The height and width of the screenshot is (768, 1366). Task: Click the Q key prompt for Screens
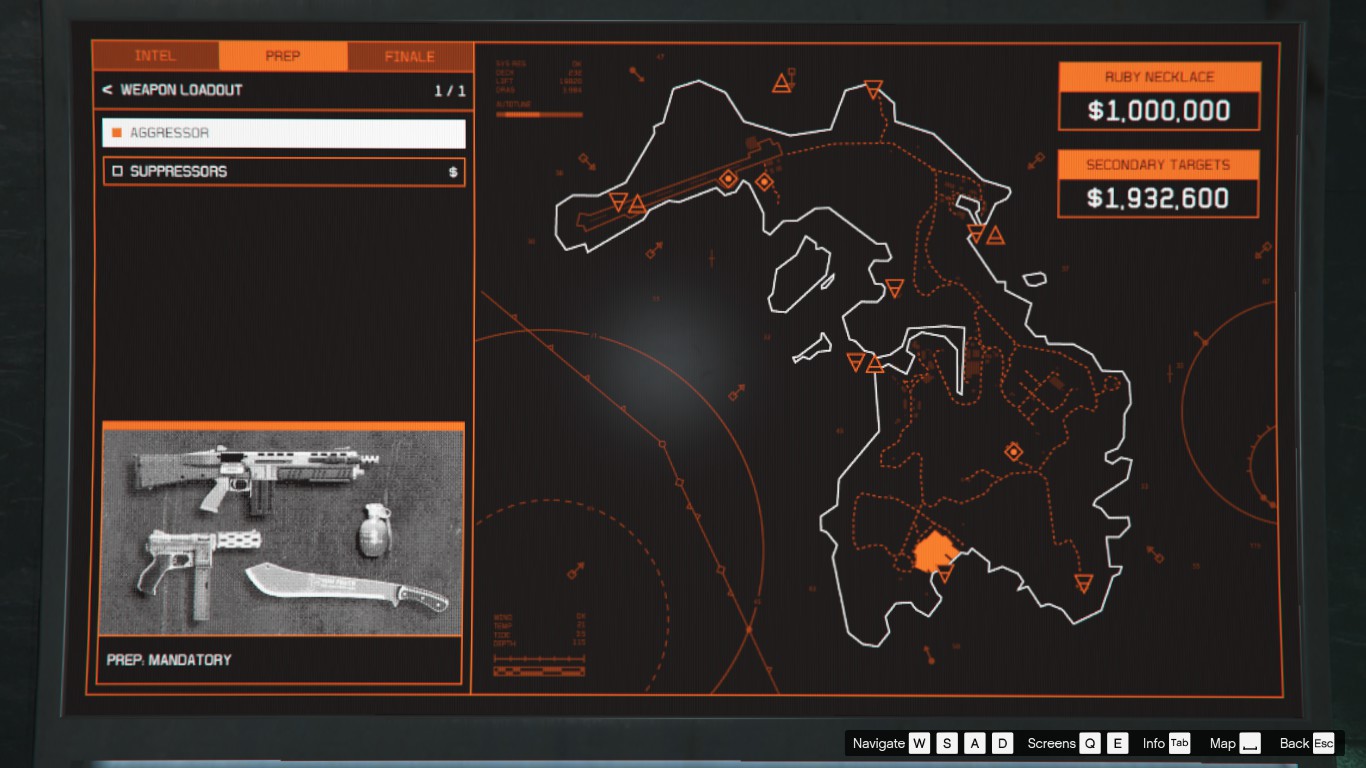coord(1090,743)
